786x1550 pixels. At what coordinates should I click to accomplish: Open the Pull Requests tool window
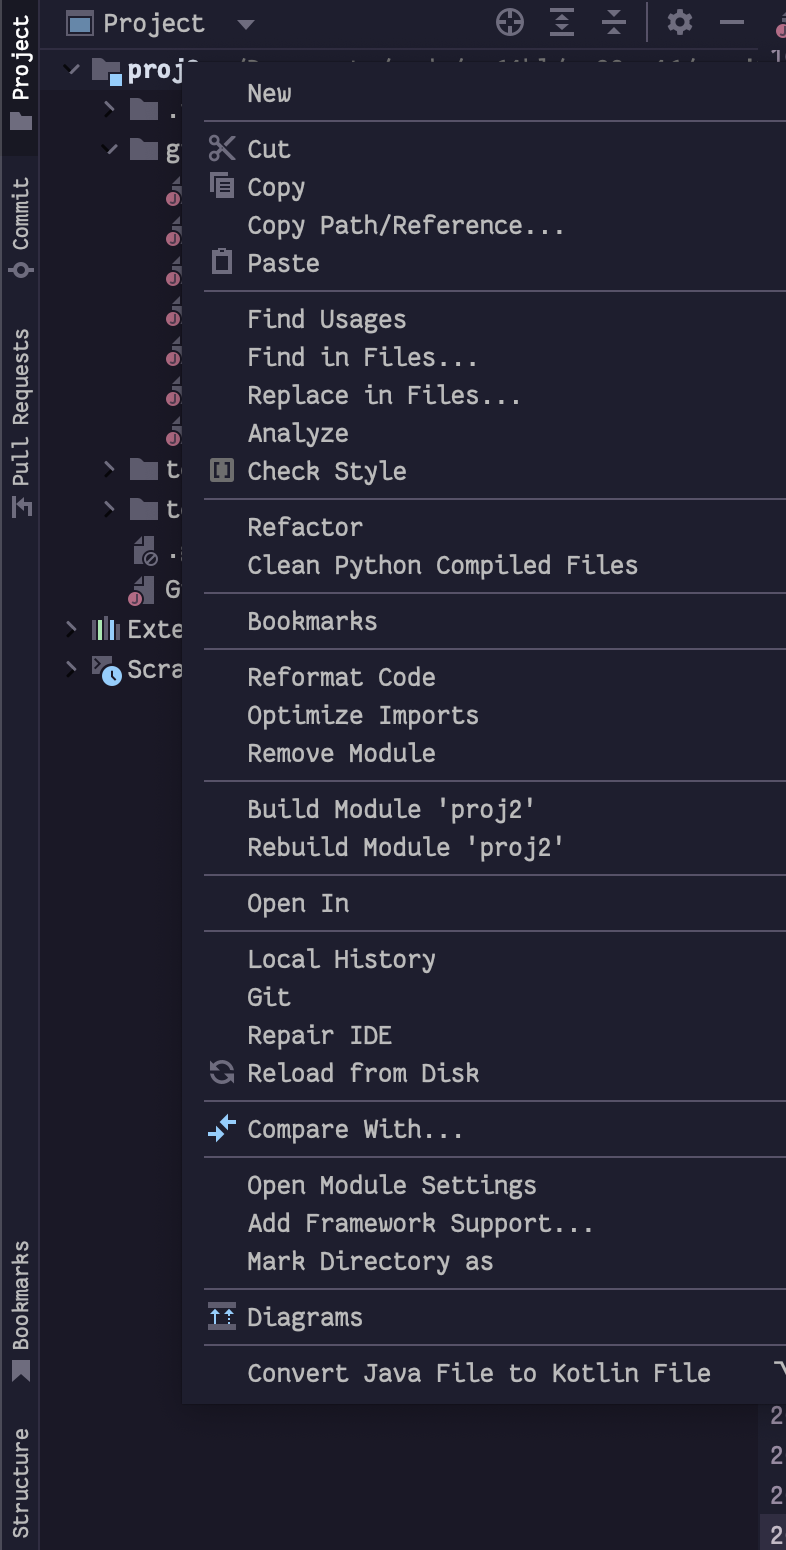20,422
